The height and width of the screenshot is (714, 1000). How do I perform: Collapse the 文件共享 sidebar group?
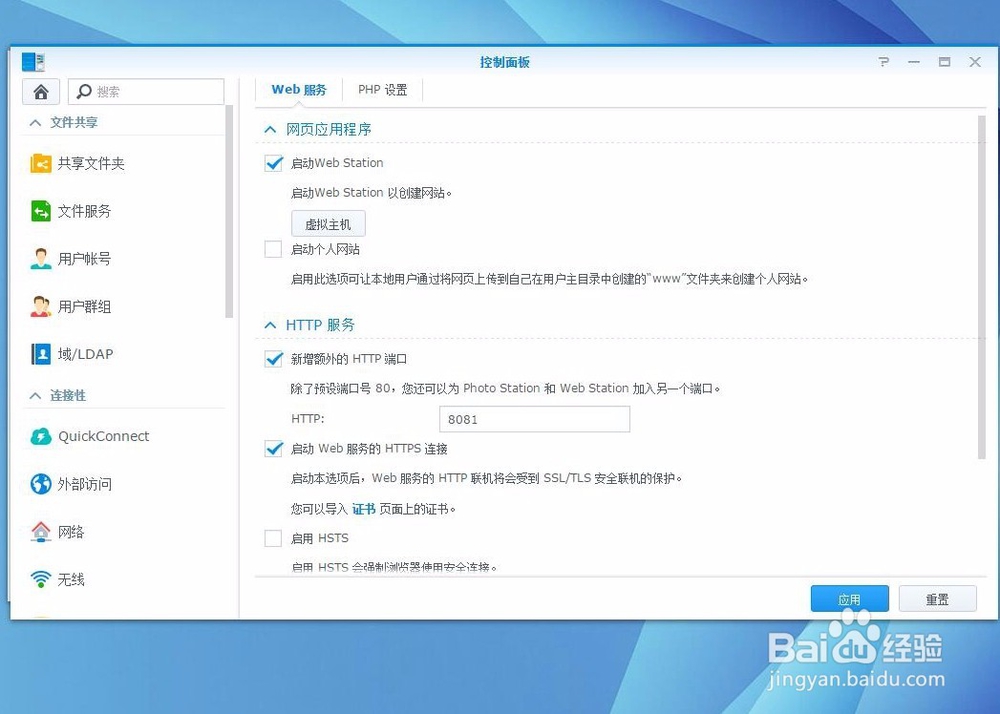click(33, 122)
